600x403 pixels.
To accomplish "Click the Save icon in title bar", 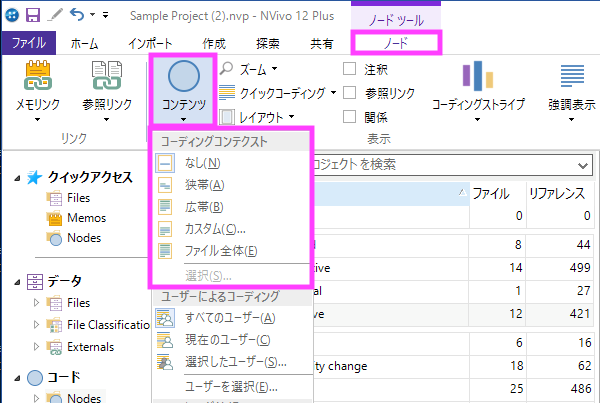I will point(33,15).
